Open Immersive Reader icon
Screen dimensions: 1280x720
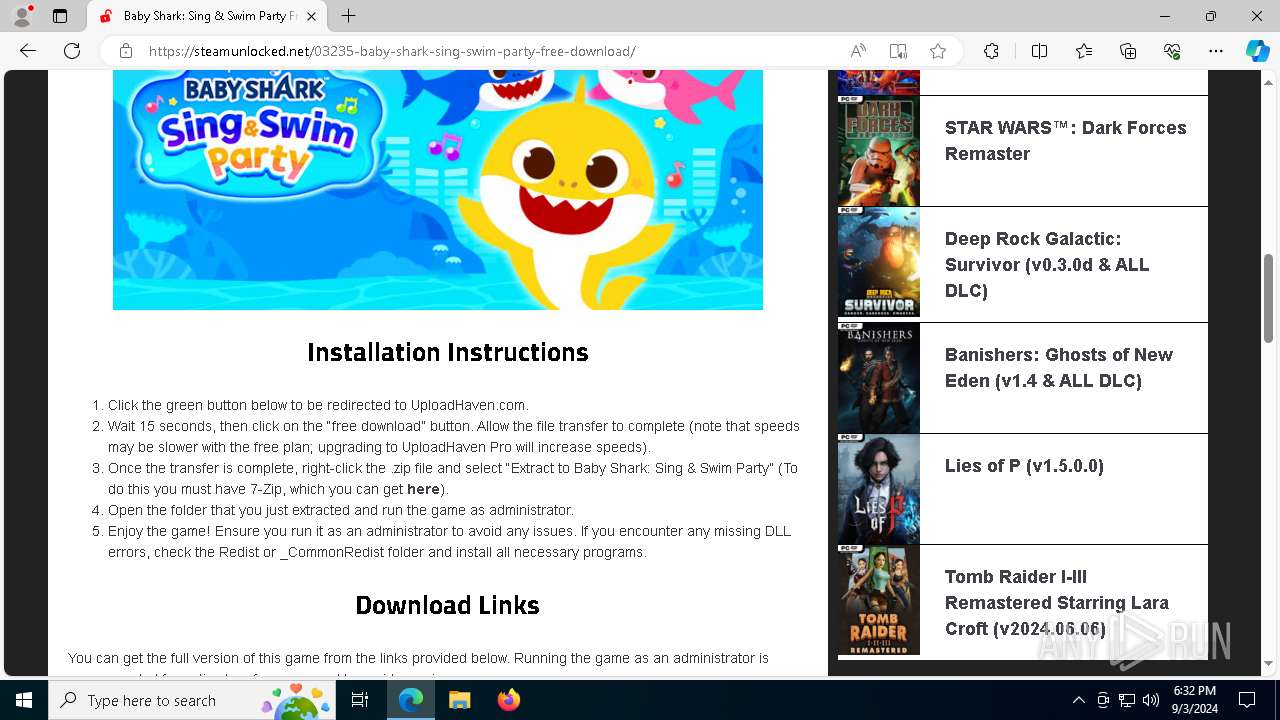coord(898,51)
